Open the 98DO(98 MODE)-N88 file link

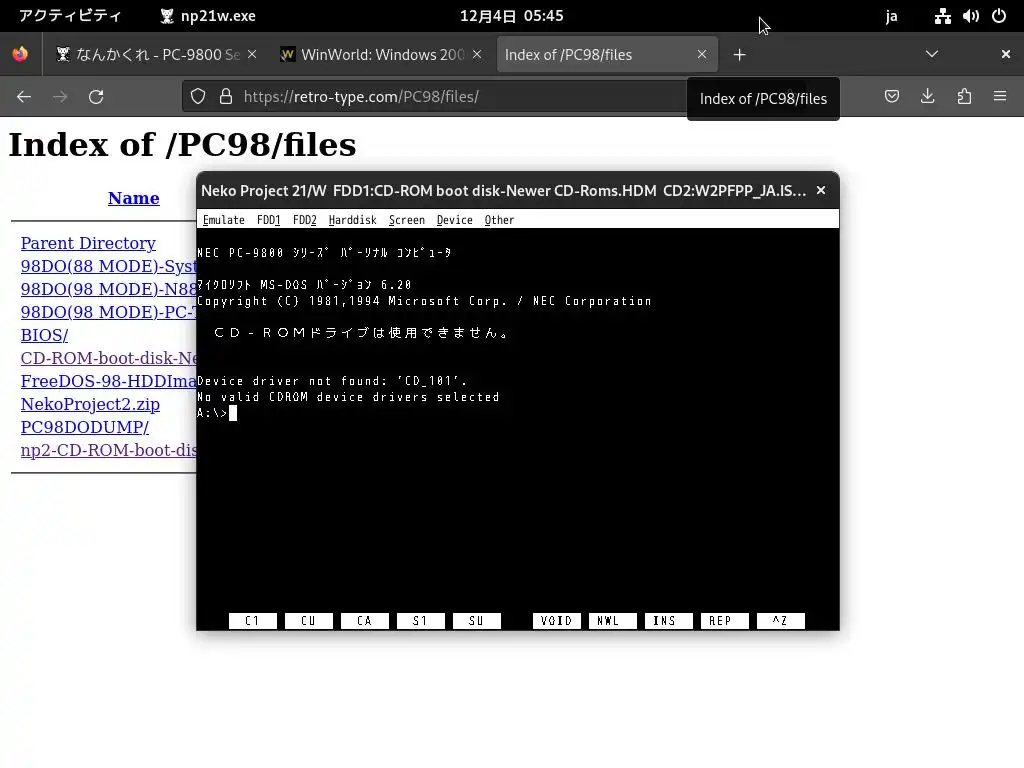108,289
